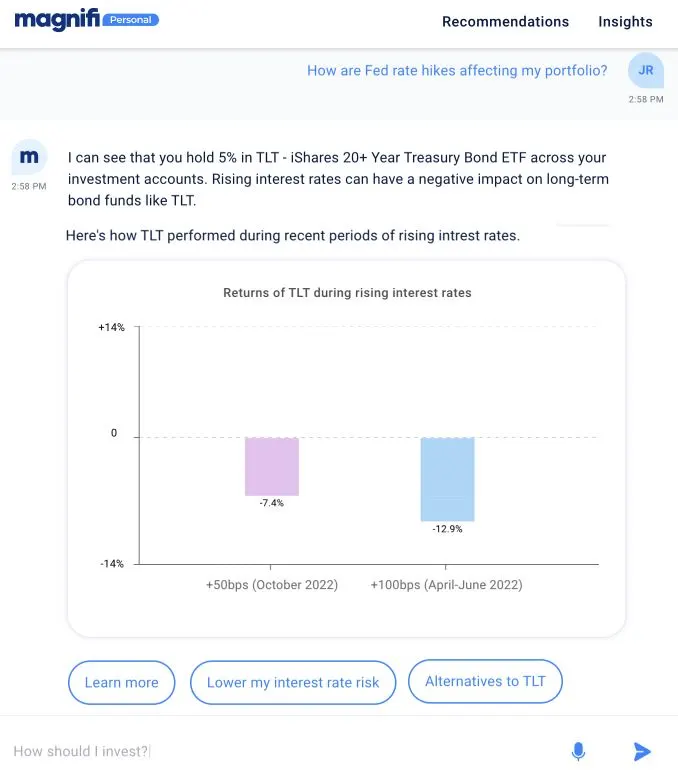Select the +50bps (October 2022) axis label

272,585
